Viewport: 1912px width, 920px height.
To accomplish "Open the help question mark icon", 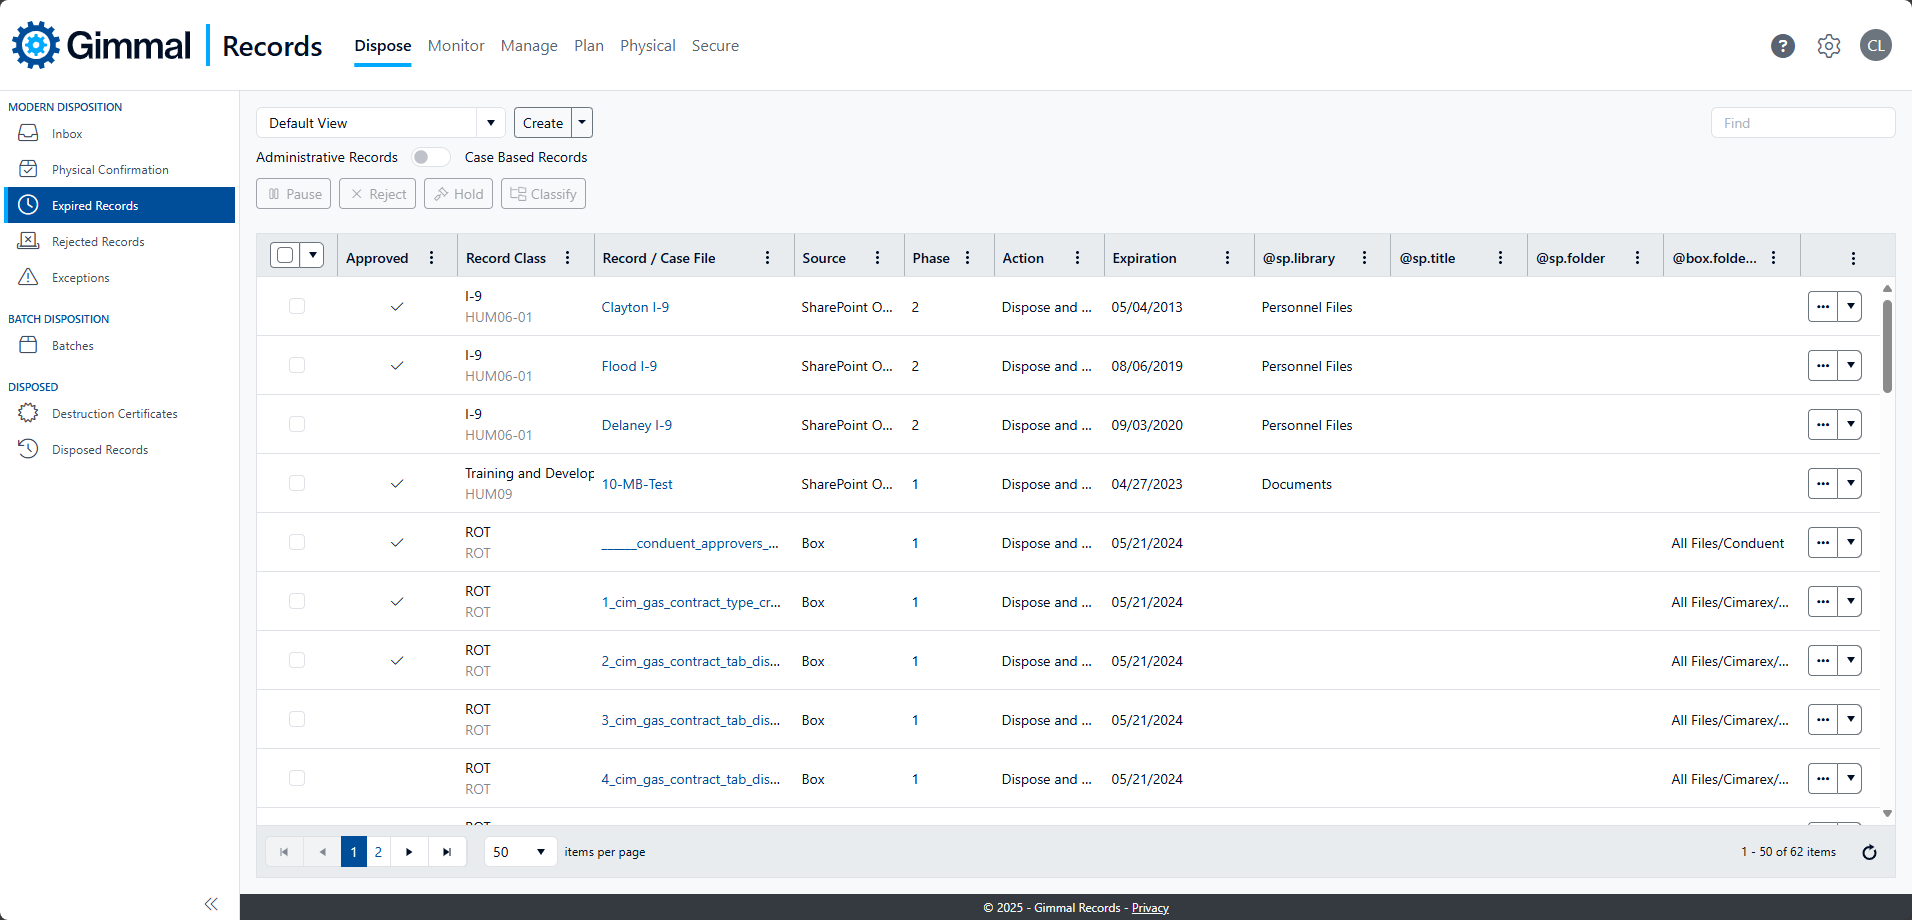I will point(1782,46).
